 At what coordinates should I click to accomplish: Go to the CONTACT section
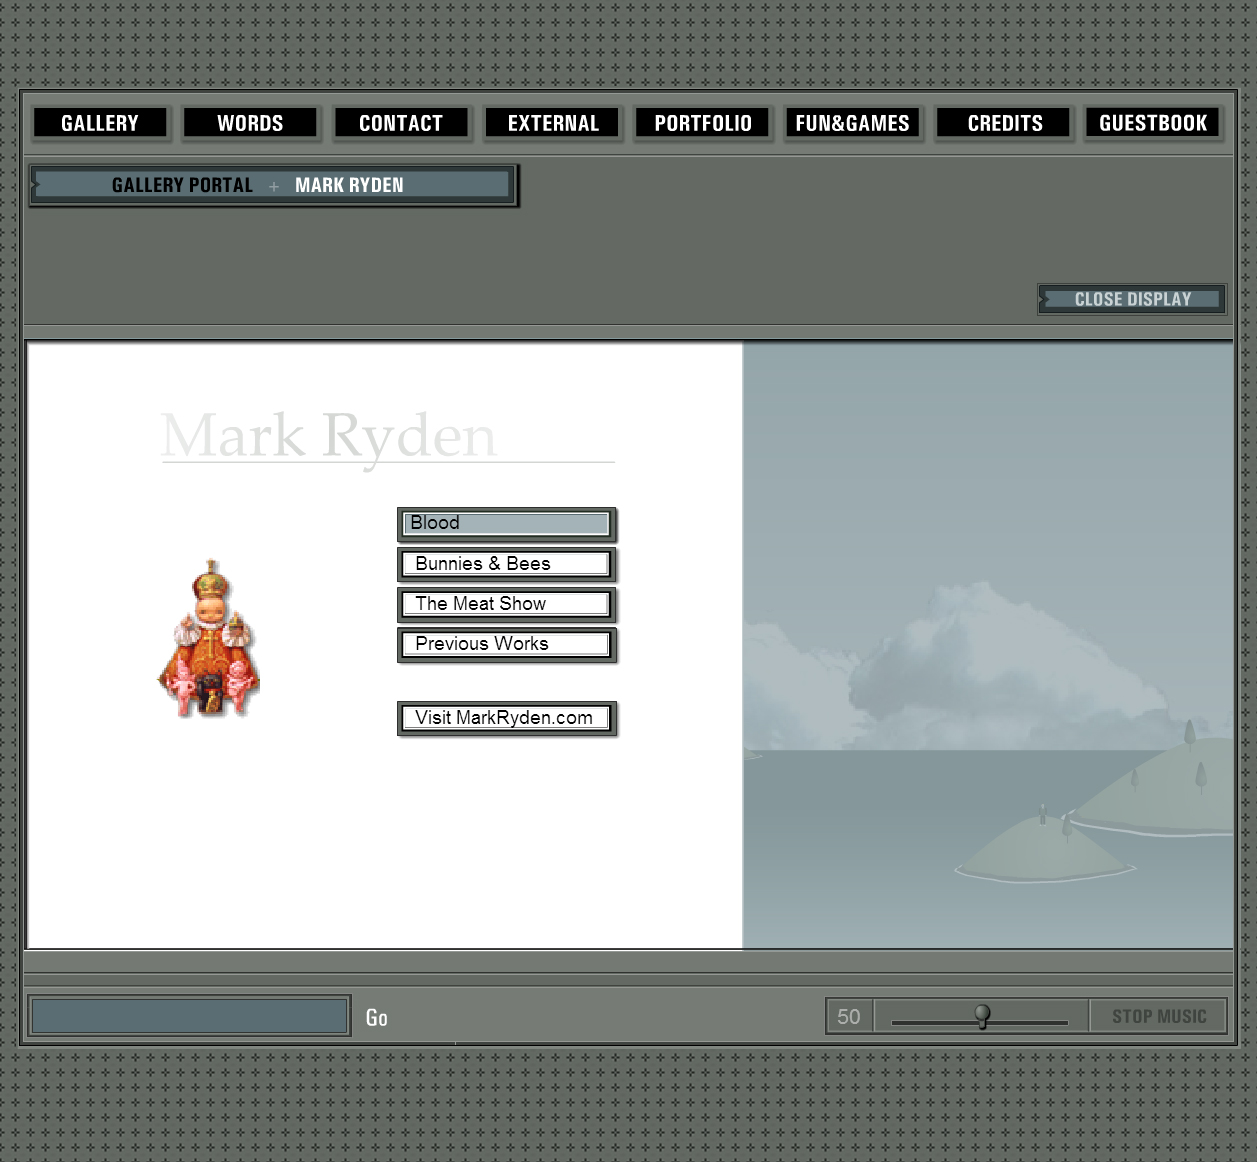400,123
